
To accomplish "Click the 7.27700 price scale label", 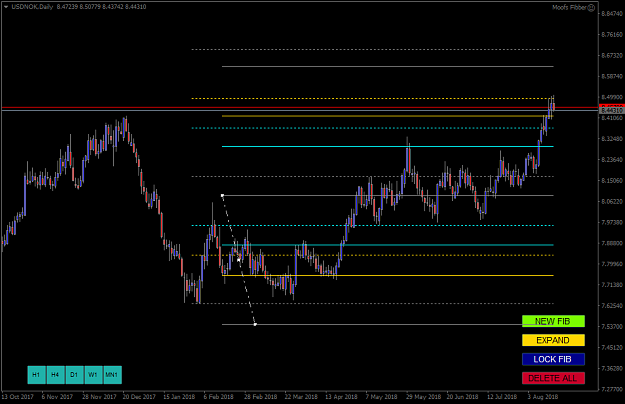I will (x=612, y=389).
